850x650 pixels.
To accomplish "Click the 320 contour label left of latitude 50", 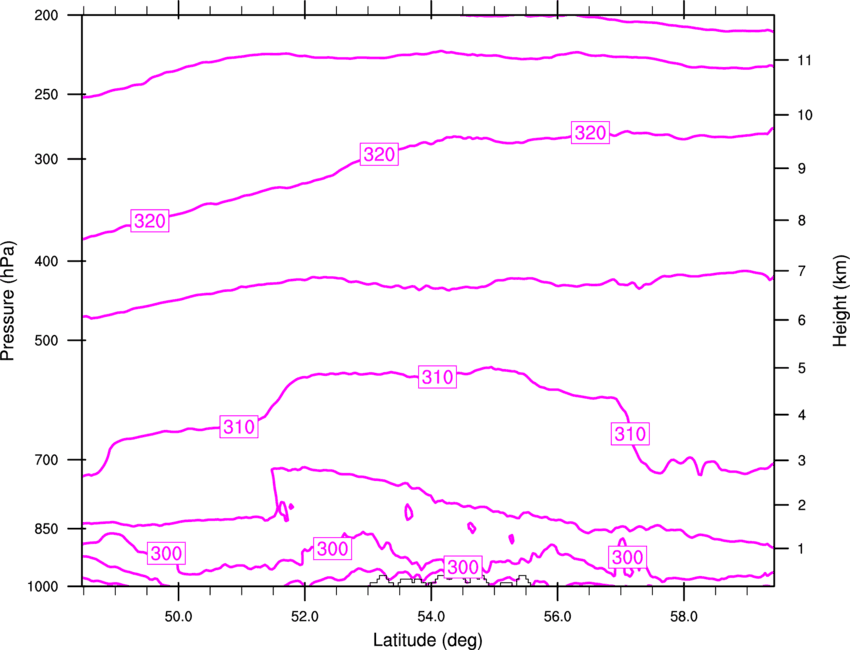I will click(150, 221).
